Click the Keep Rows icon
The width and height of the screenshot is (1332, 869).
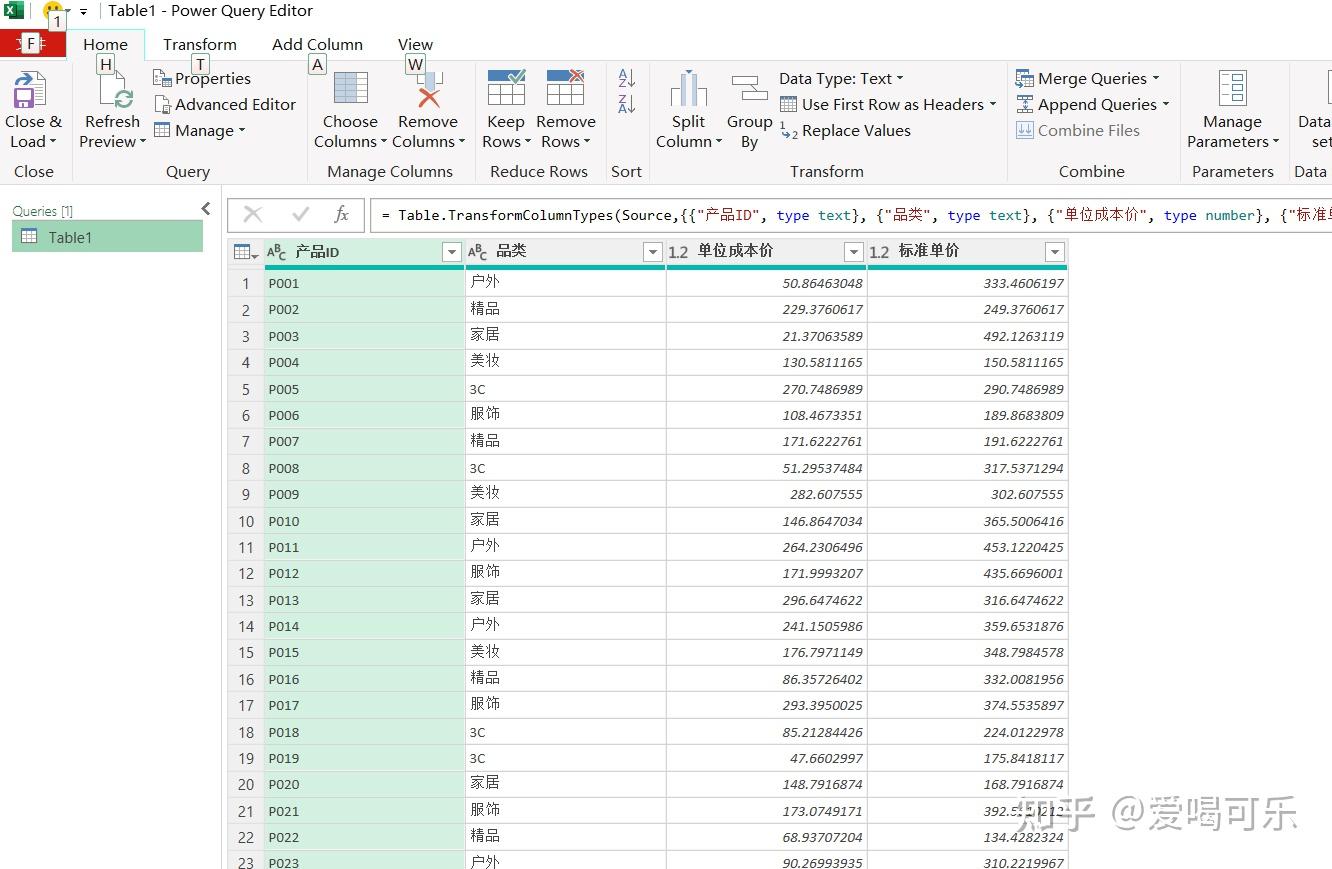[x=505, y=89]
